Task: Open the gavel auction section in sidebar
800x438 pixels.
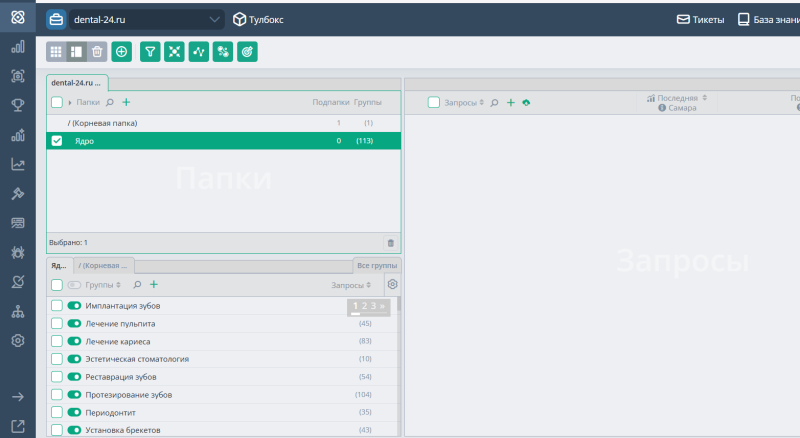Action: 18,193
